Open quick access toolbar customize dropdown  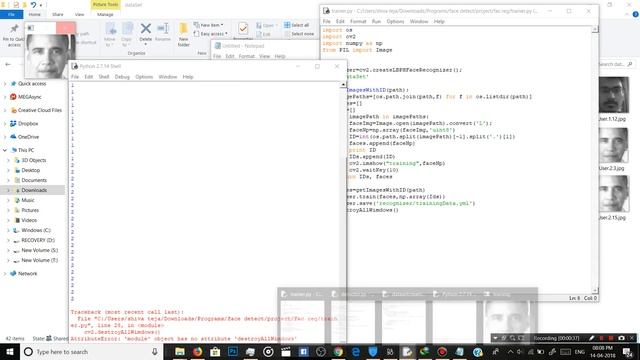tap(41, 5)
